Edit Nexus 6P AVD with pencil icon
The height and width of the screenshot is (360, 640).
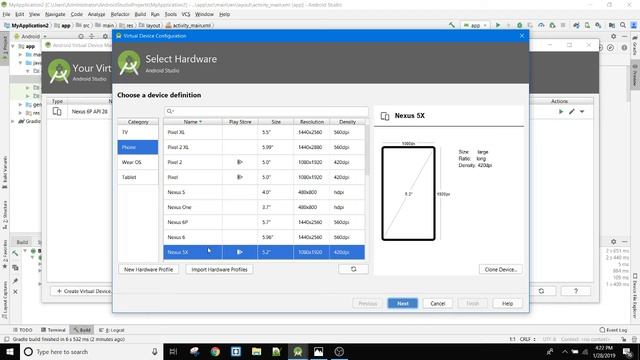(572, 111)
